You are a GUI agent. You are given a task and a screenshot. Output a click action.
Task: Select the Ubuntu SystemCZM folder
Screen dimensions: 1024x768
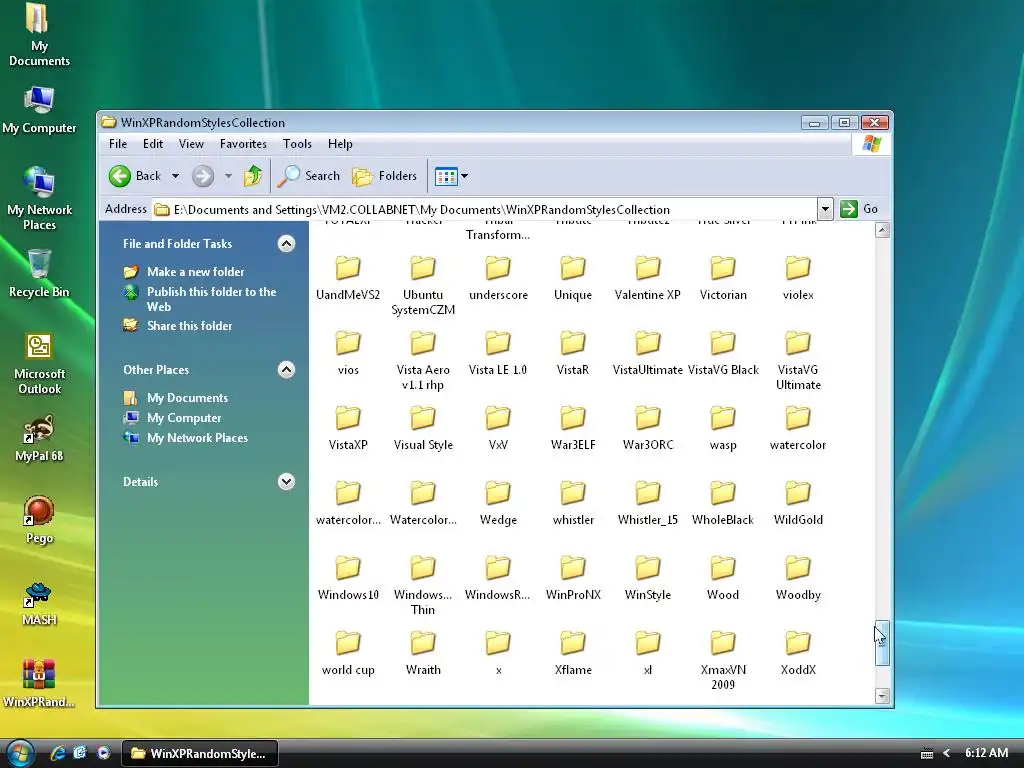pyautogui.click(x=423, y=285)
